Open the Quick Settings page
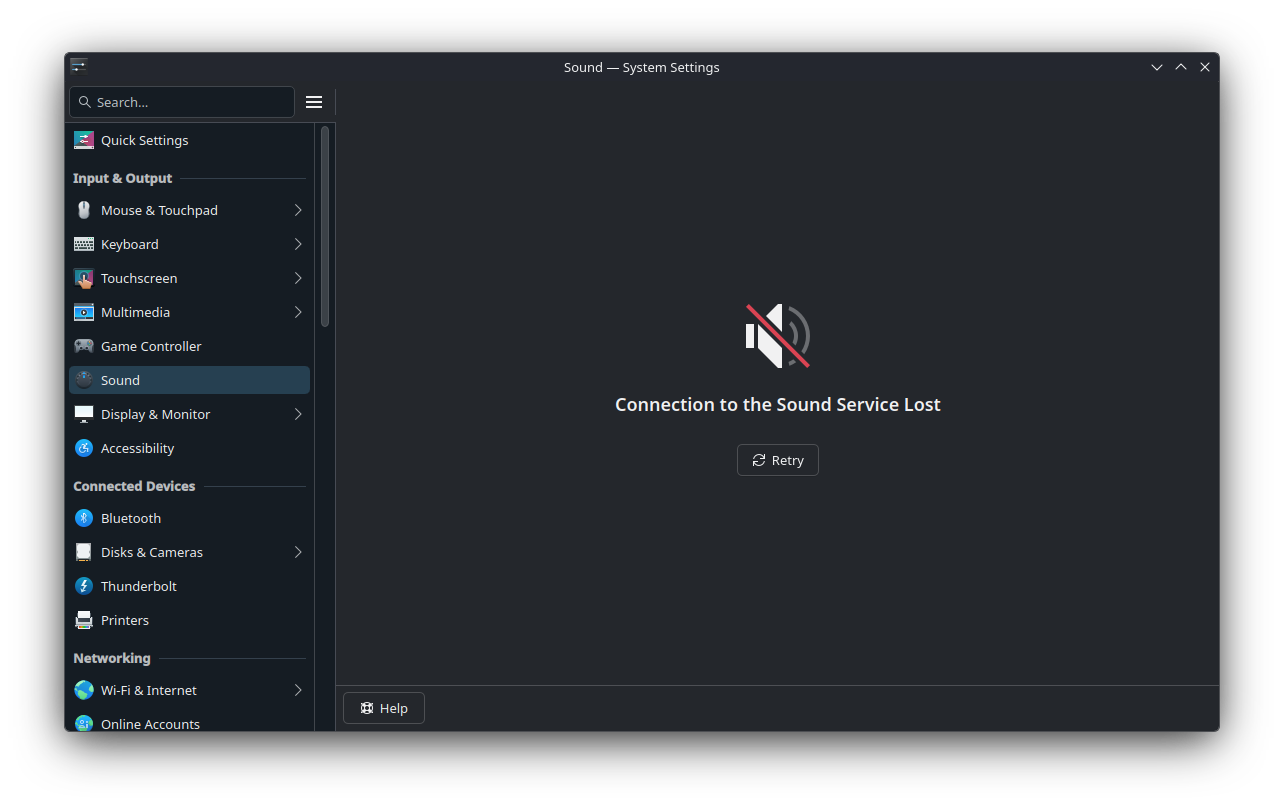Image resolution: width=1284 pixels, height=808 pixels. click(x=189, y=140)
